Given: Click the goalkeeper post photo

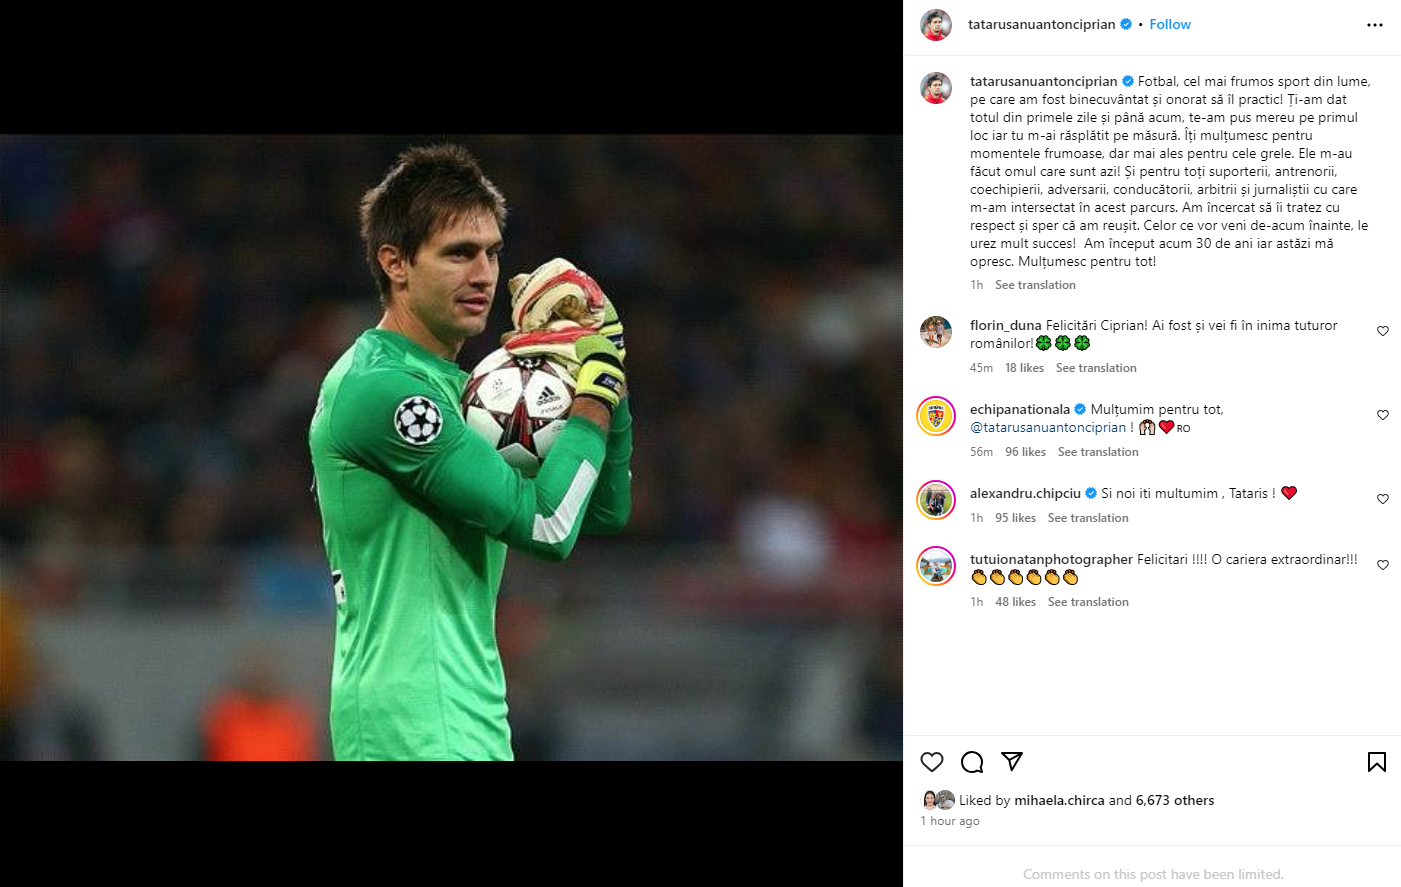Looking at the screenshot, I should (451, 447).
